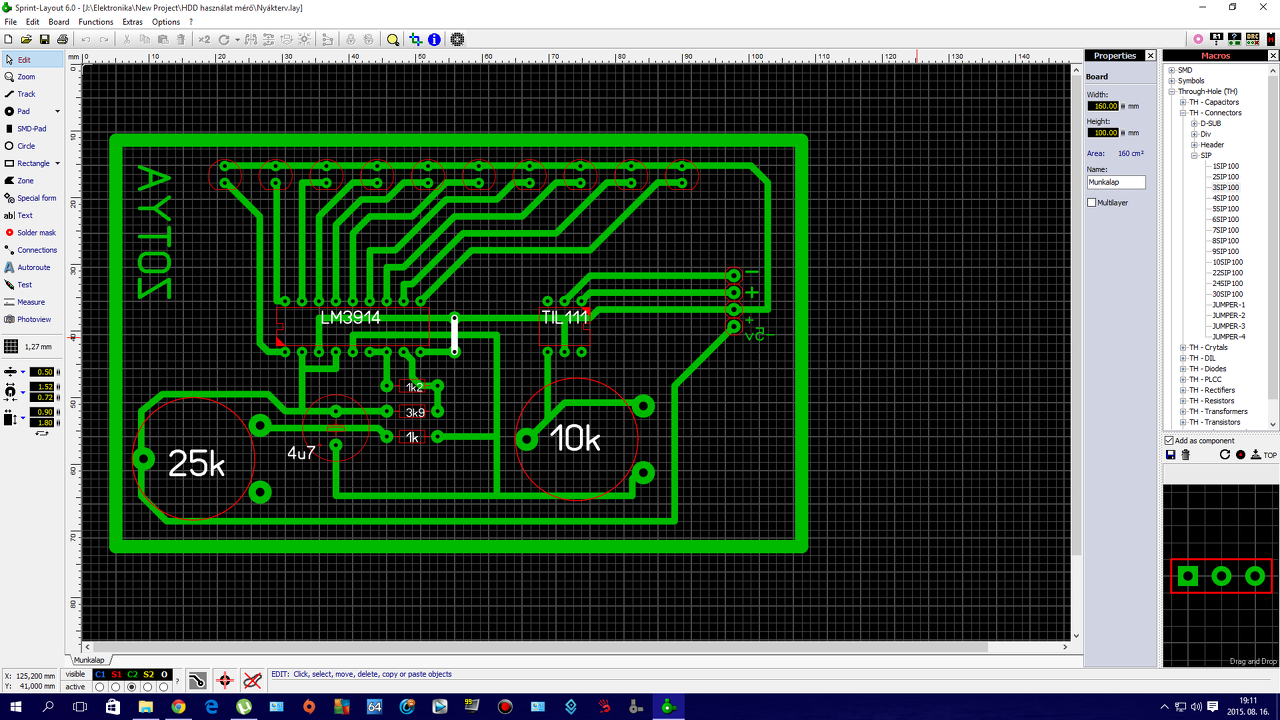1280x720 pixels.
Task: Select the JUMPER-2 macro
Action: [x=1228, y=315]
